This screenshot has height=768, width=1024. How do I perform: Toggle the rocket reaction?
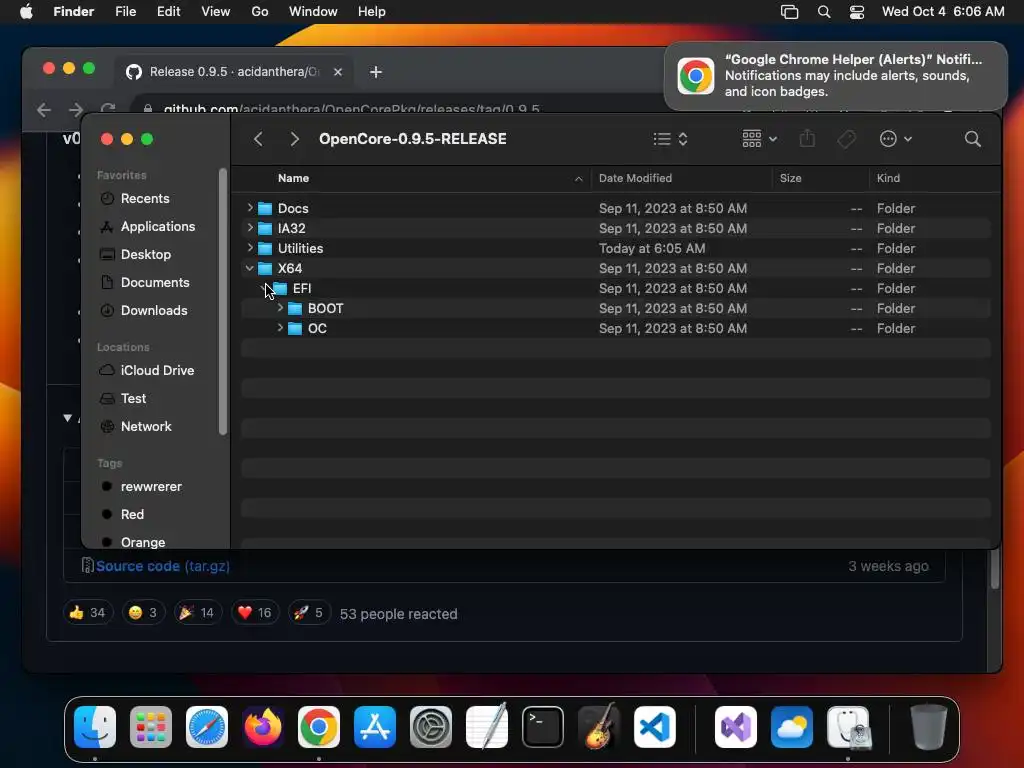[x=310, y=613]
